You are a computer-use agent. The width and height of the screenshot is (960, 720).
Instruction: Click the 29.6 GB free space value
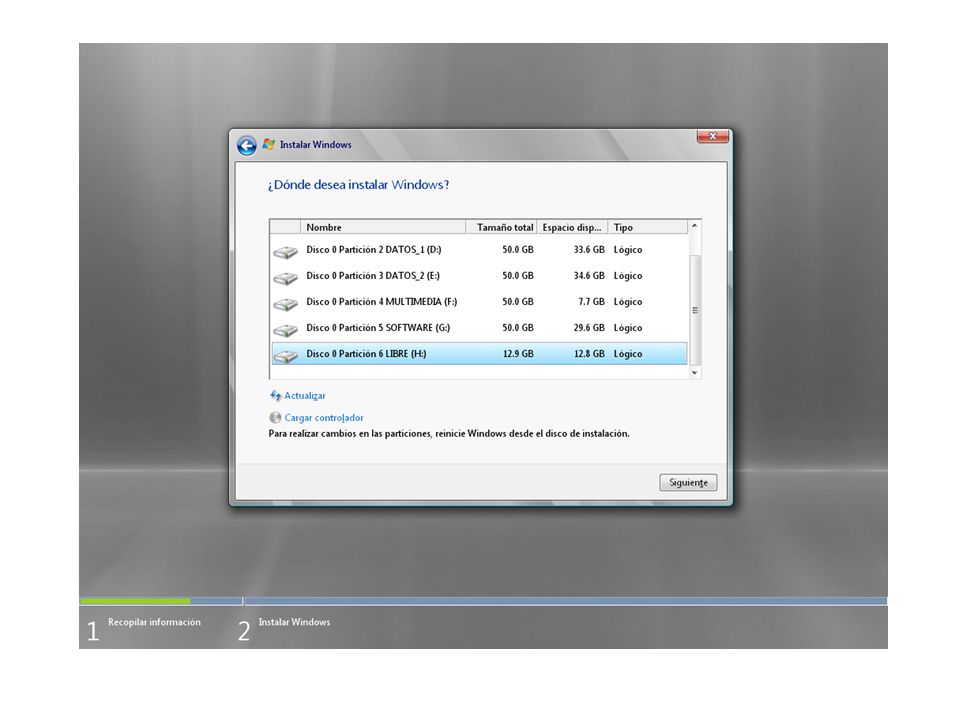click(589, 328)
